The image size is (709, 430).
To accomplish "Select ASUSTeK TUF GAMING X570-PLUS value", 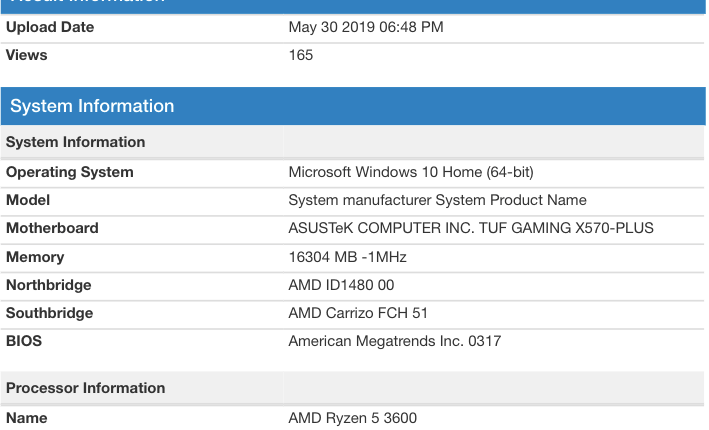I will [x=471, y=228].
